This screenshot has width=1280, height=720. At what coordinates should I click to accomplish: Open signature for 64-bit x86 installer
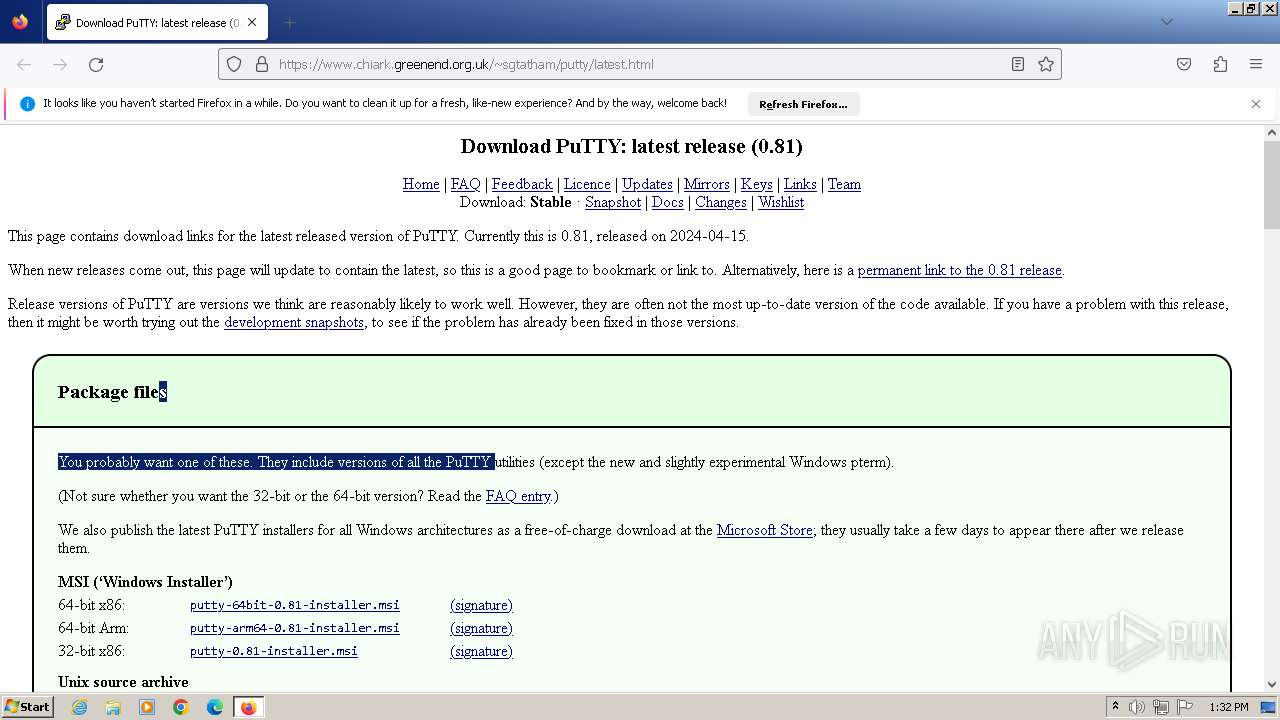481,605
